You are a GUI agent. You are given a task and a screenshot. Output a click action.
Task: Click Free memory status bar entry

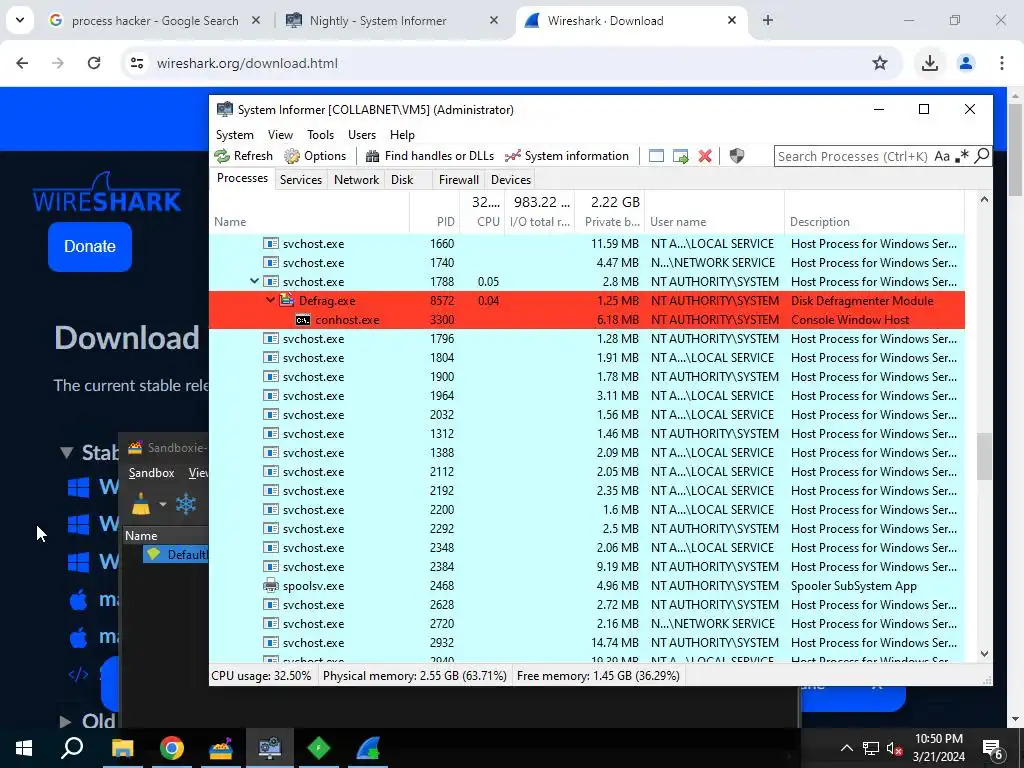click(598, 675)
